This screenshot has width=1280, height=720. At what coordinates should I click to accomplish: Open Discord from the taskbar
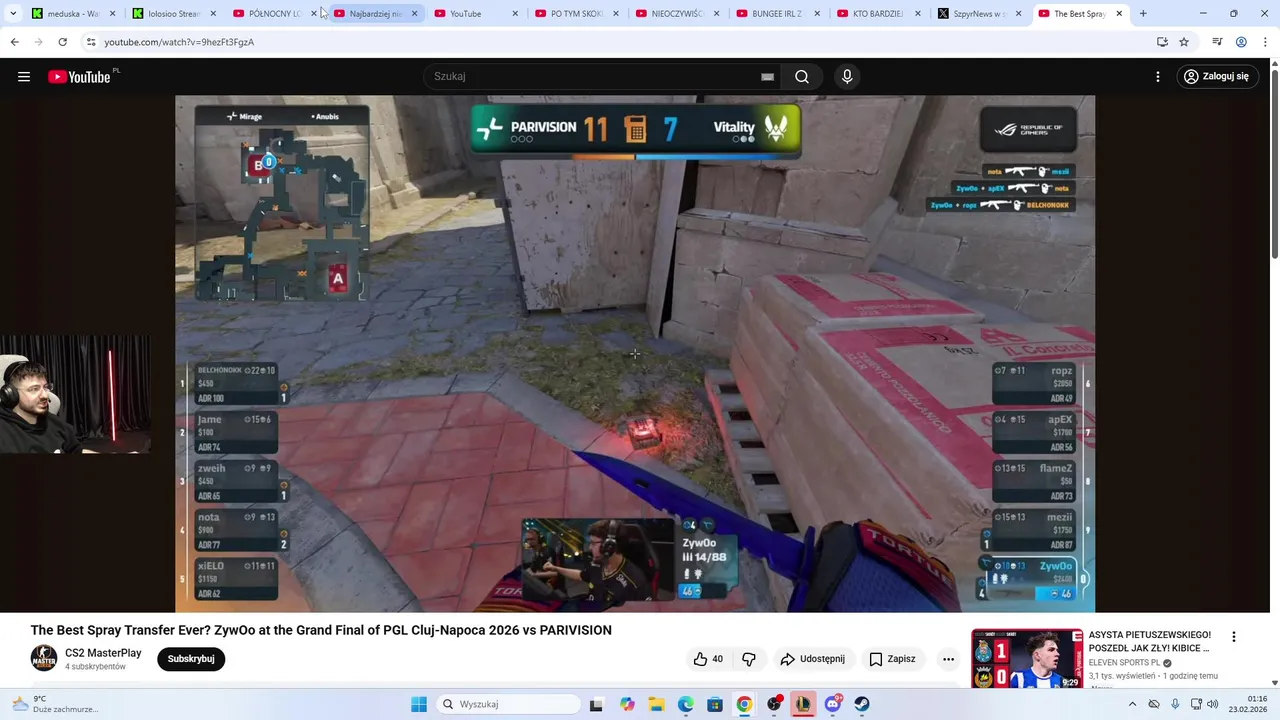point(833,704)
